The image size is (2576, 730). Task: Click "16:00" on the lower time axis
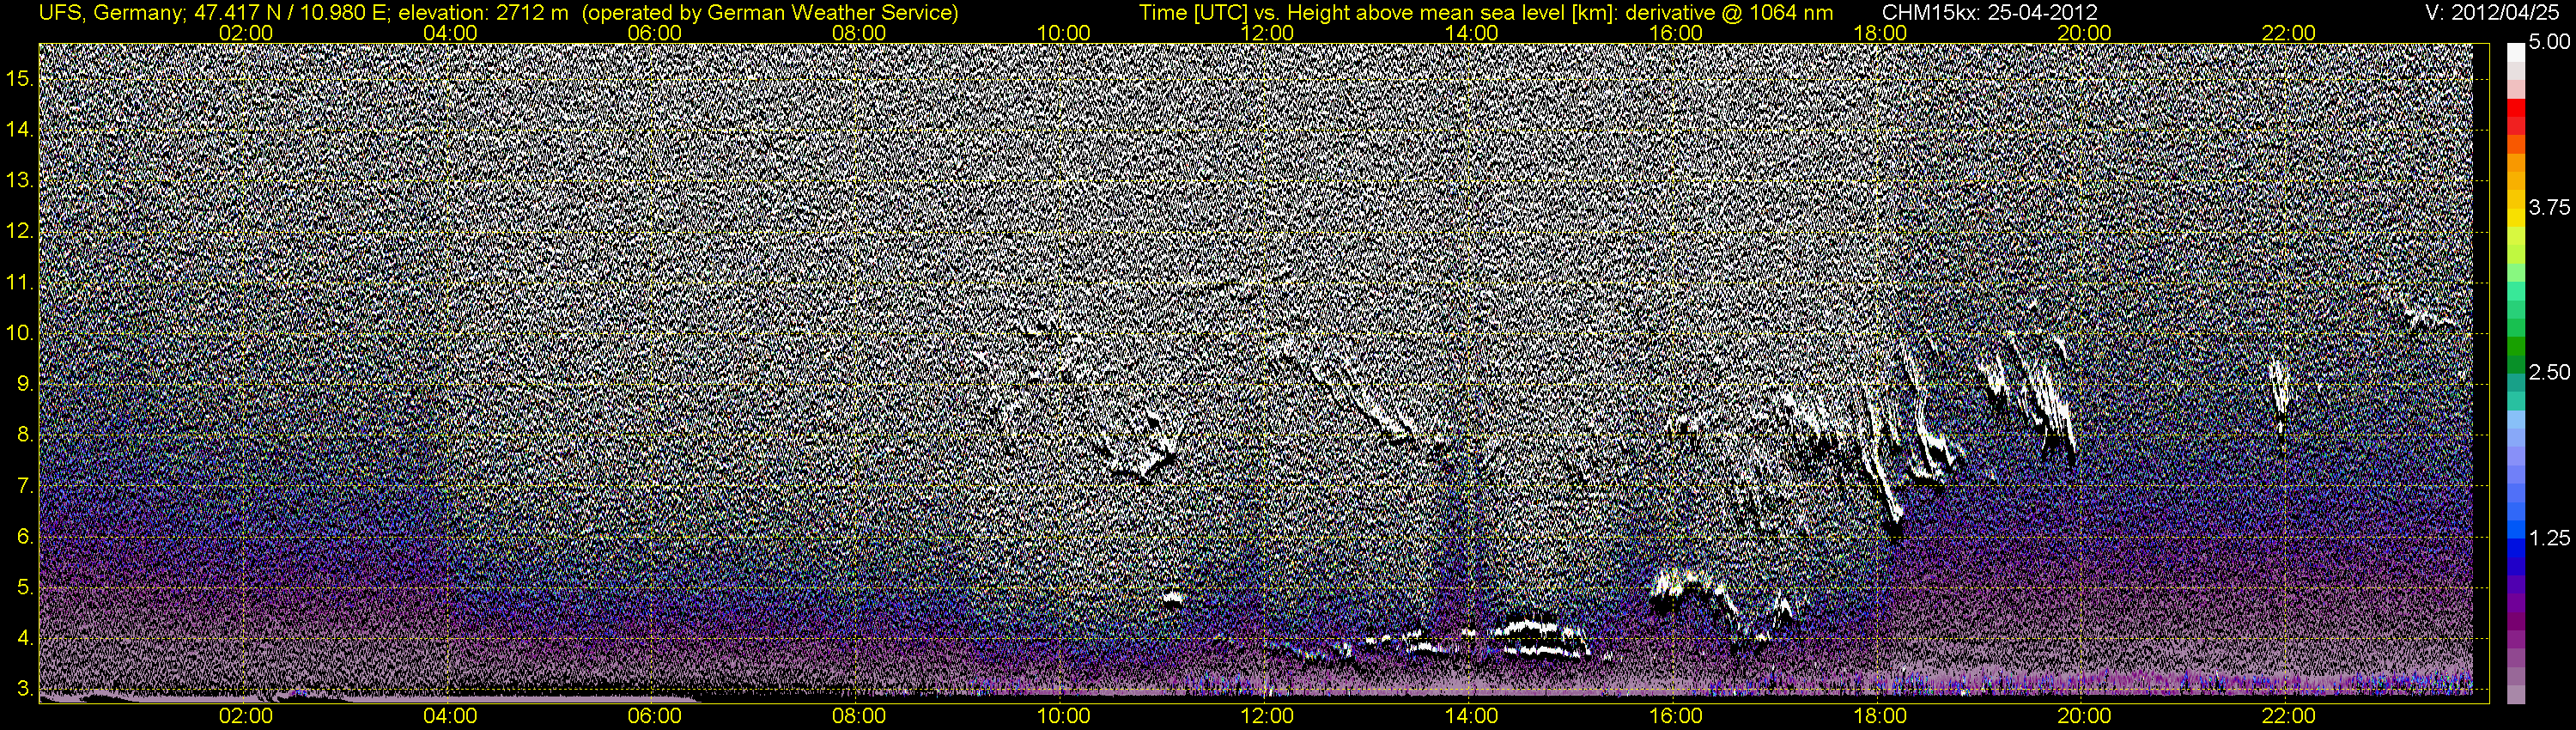[x=1676, y=716]
